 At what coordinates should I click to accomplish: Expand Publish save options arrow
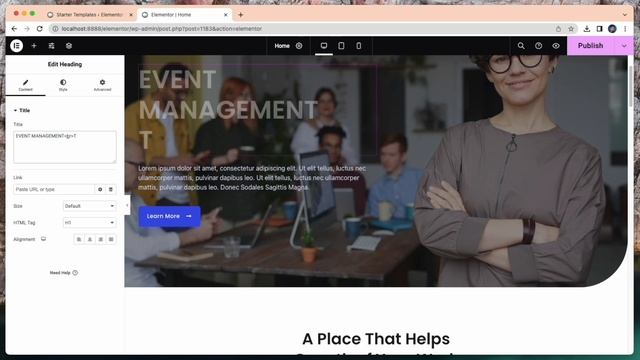tap(624, 46)
